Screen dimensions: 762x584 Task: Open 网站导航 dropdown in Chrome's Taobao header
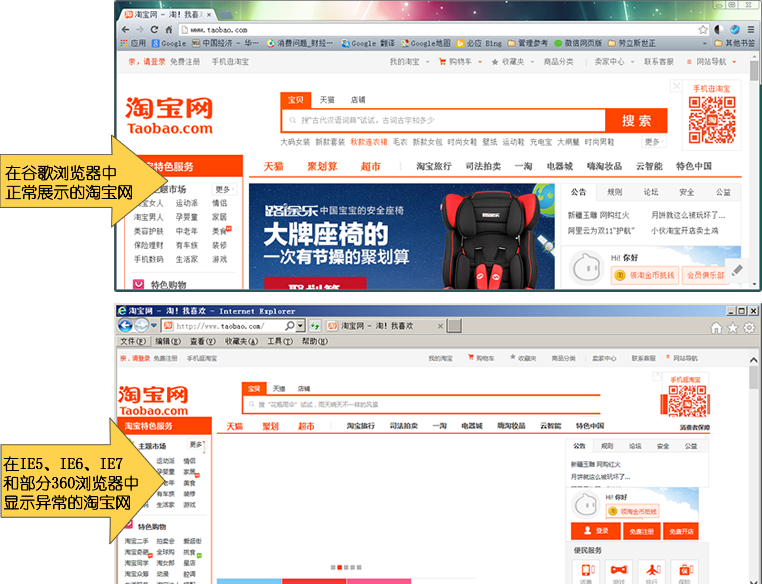tap(712, 62)
